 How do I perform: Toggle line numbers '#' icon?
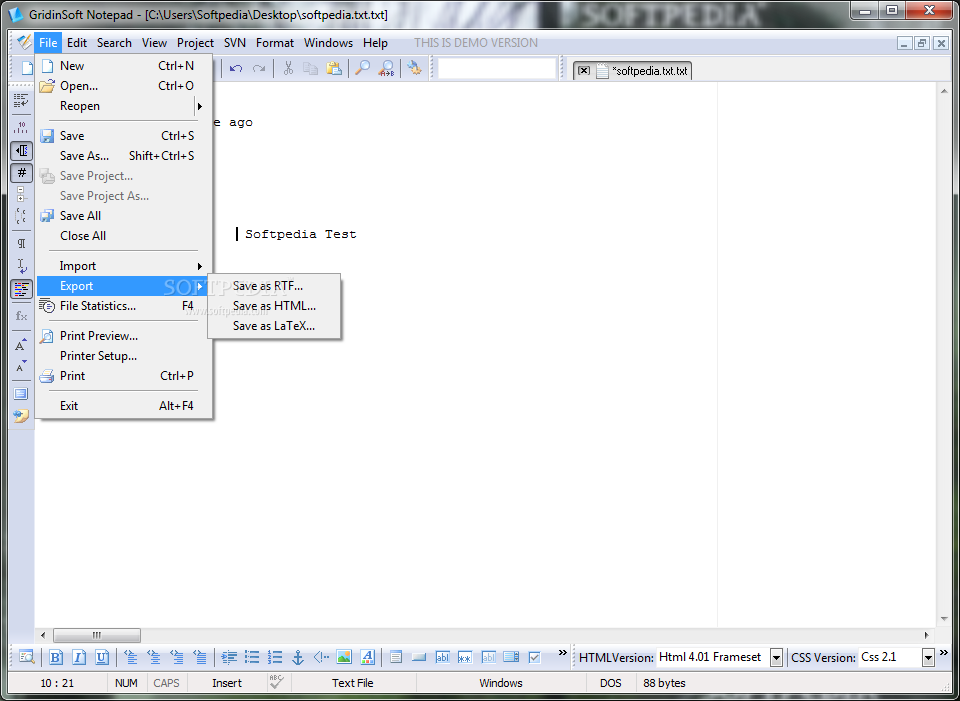(21, 173)
